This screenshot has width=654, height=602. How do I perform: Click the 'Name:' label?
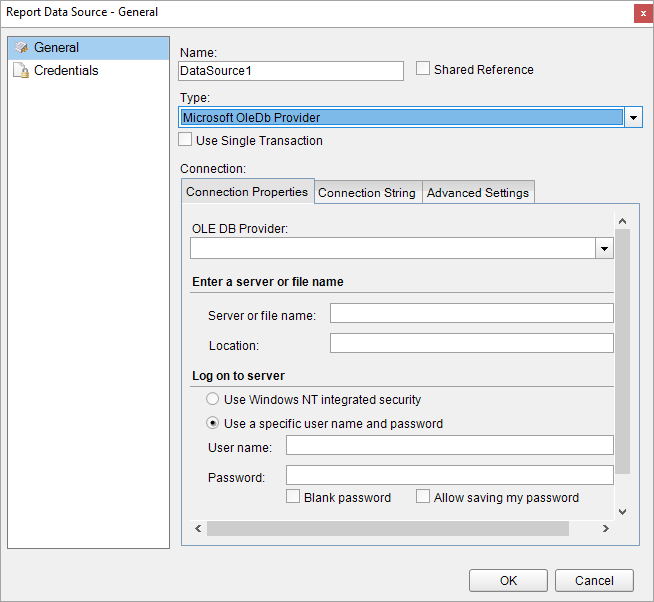pos(199,53)
